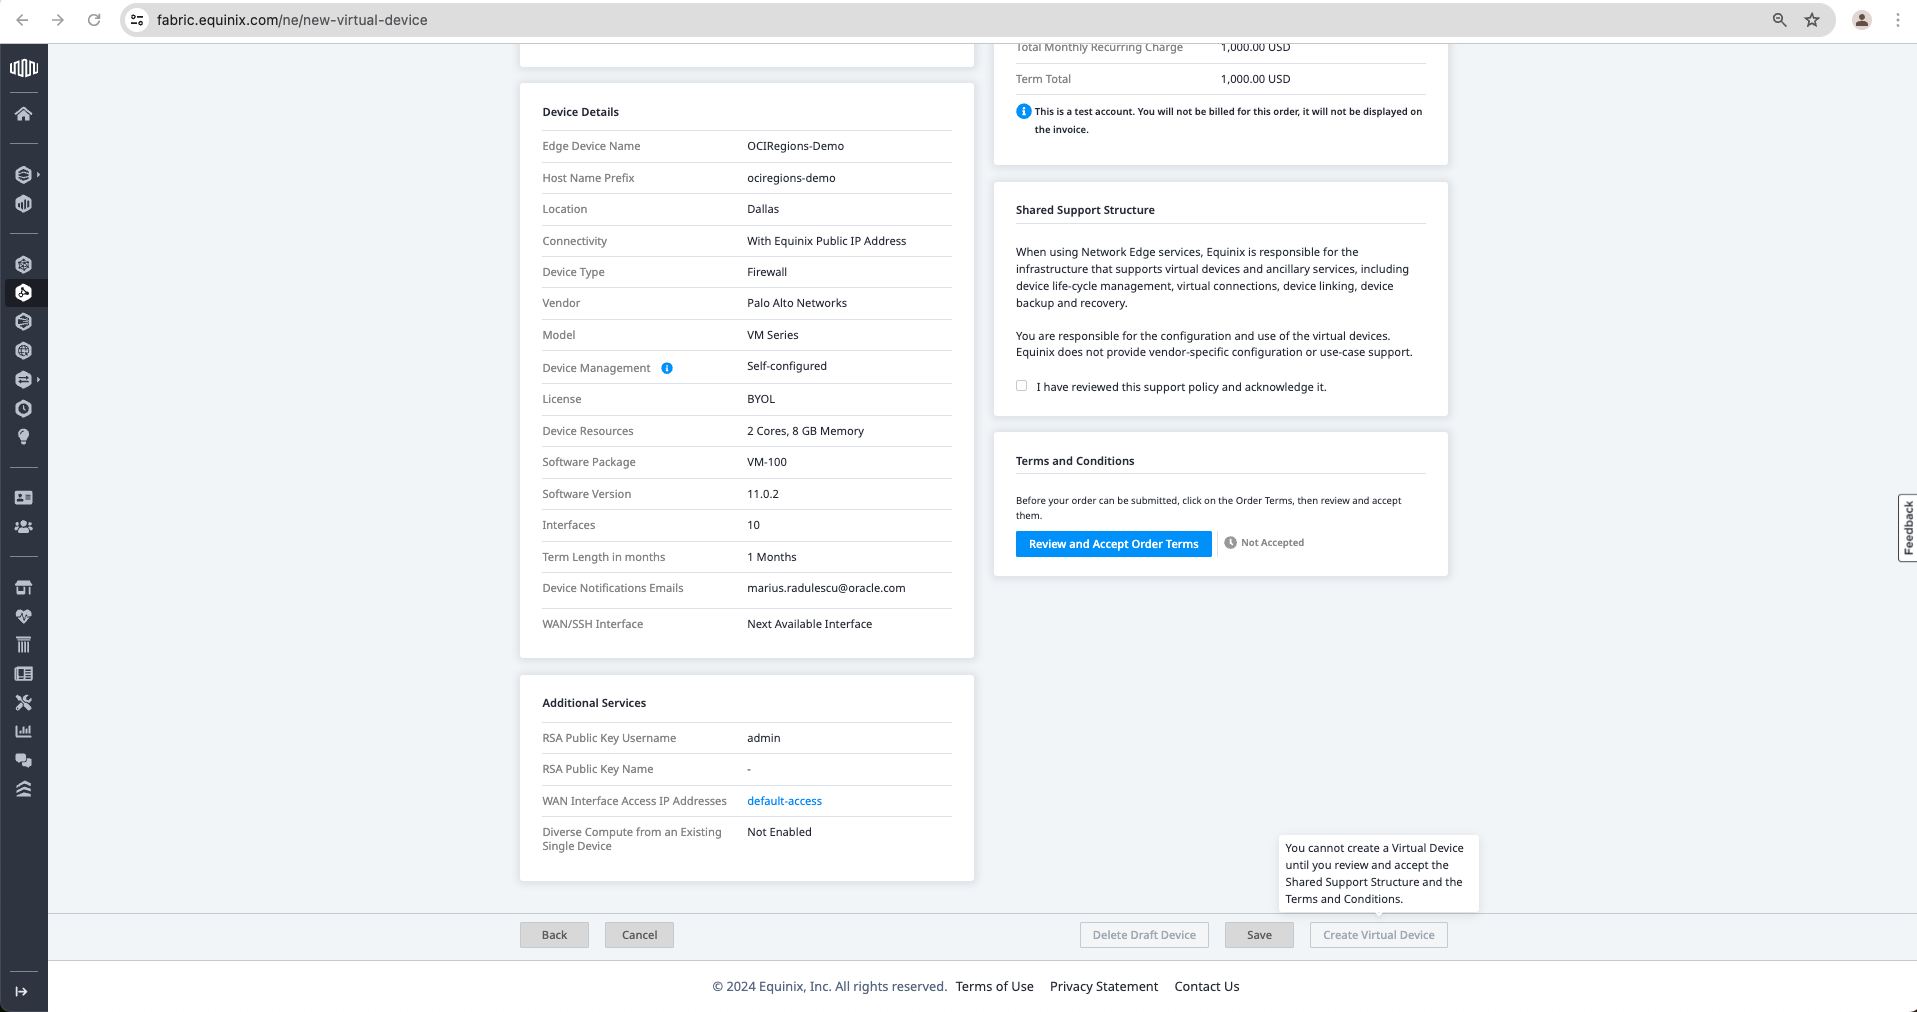Open the bar chart reports sidebar icon
The image size is (1917, 1012).
pos(24,732)
